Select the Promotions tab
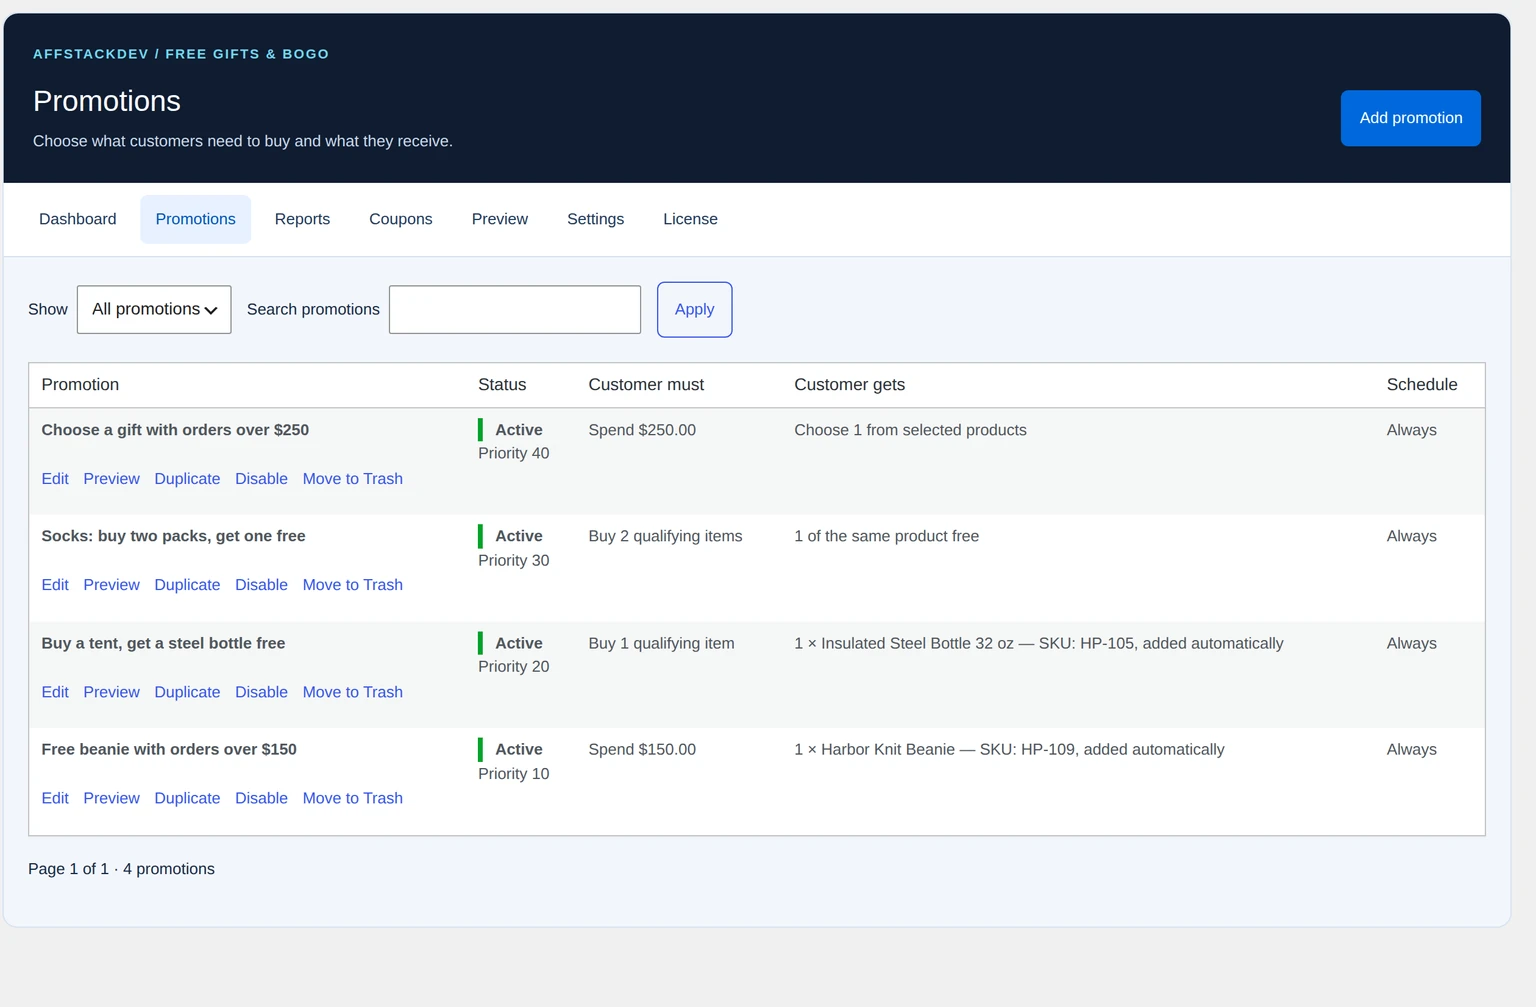 pos(195,219)
